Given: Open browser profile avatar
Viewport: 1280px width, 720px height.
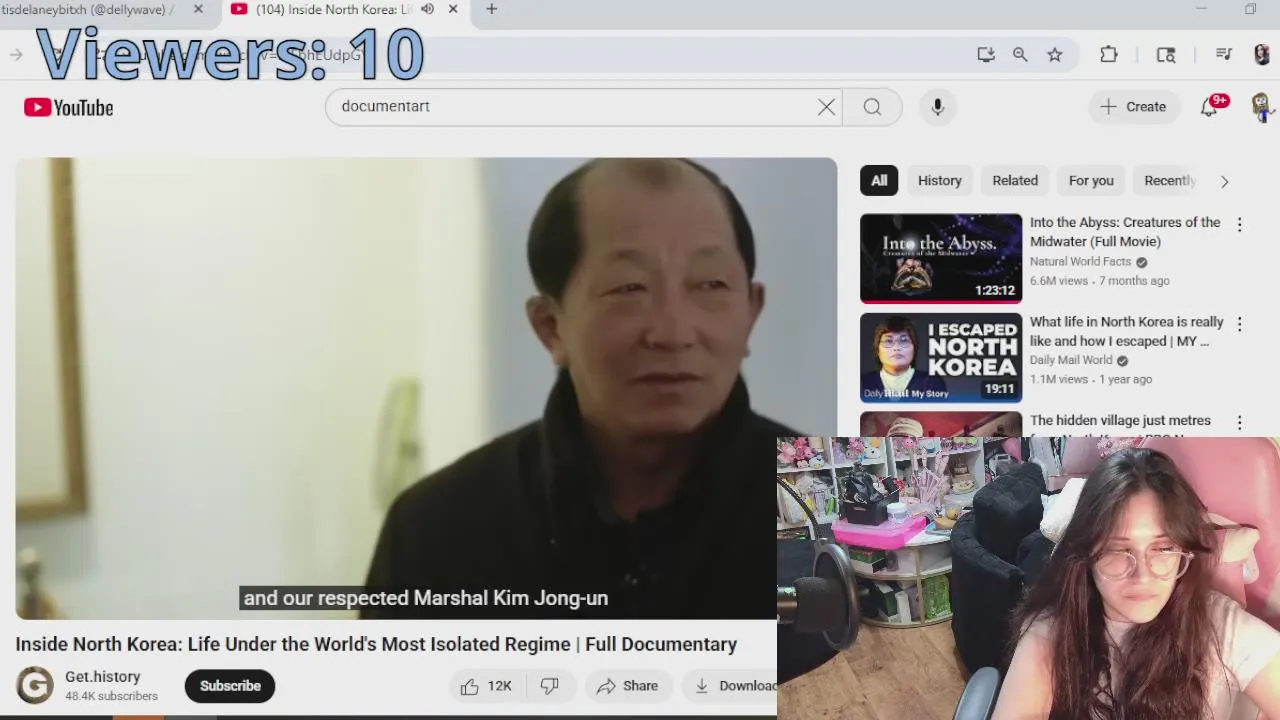Looking at the screenshot, I should click(1262, 55).
